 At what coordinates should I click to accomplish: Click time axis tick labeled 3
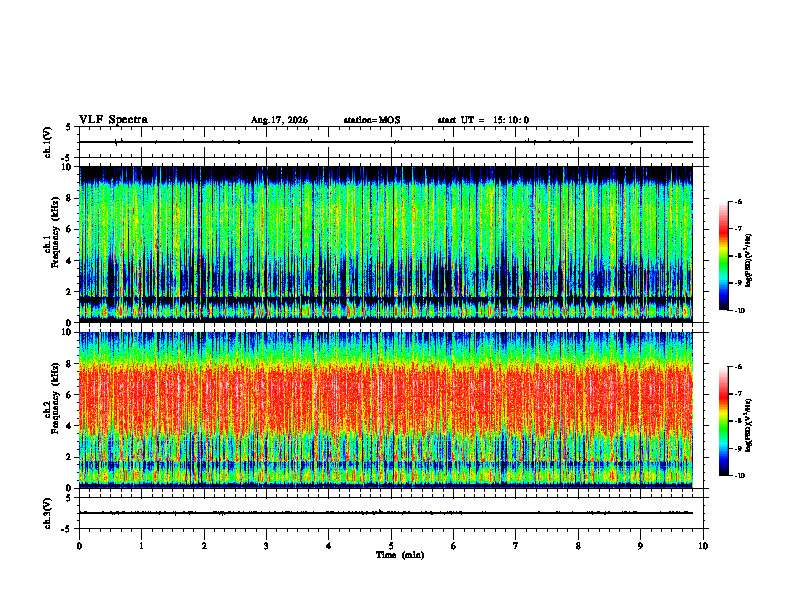click(x=266, y=546)
